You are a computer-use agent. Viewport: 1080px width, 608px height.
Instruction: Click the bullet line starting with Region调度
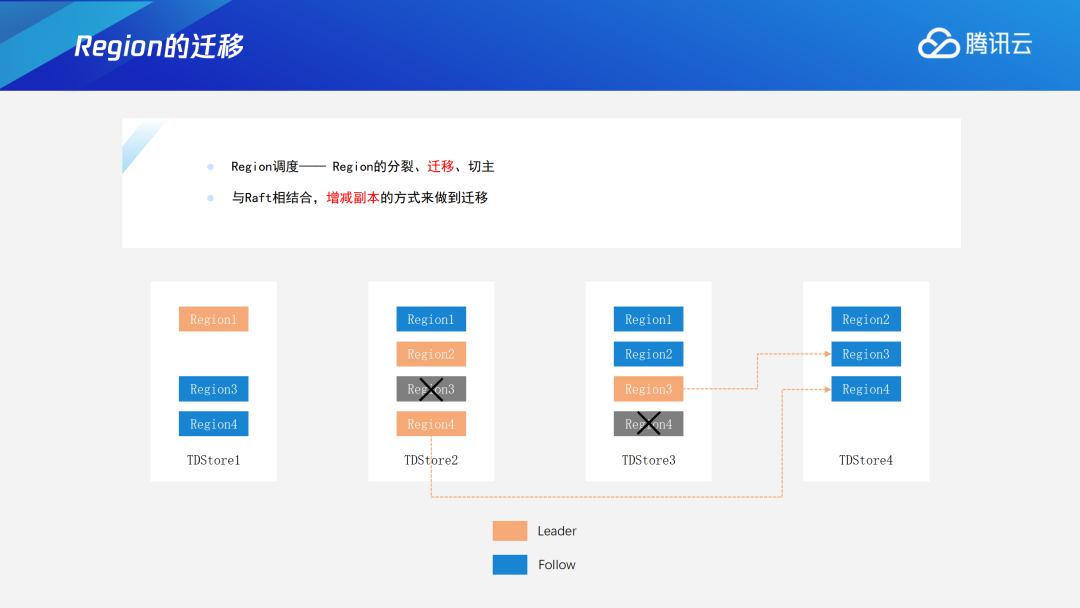pos(362,167)
